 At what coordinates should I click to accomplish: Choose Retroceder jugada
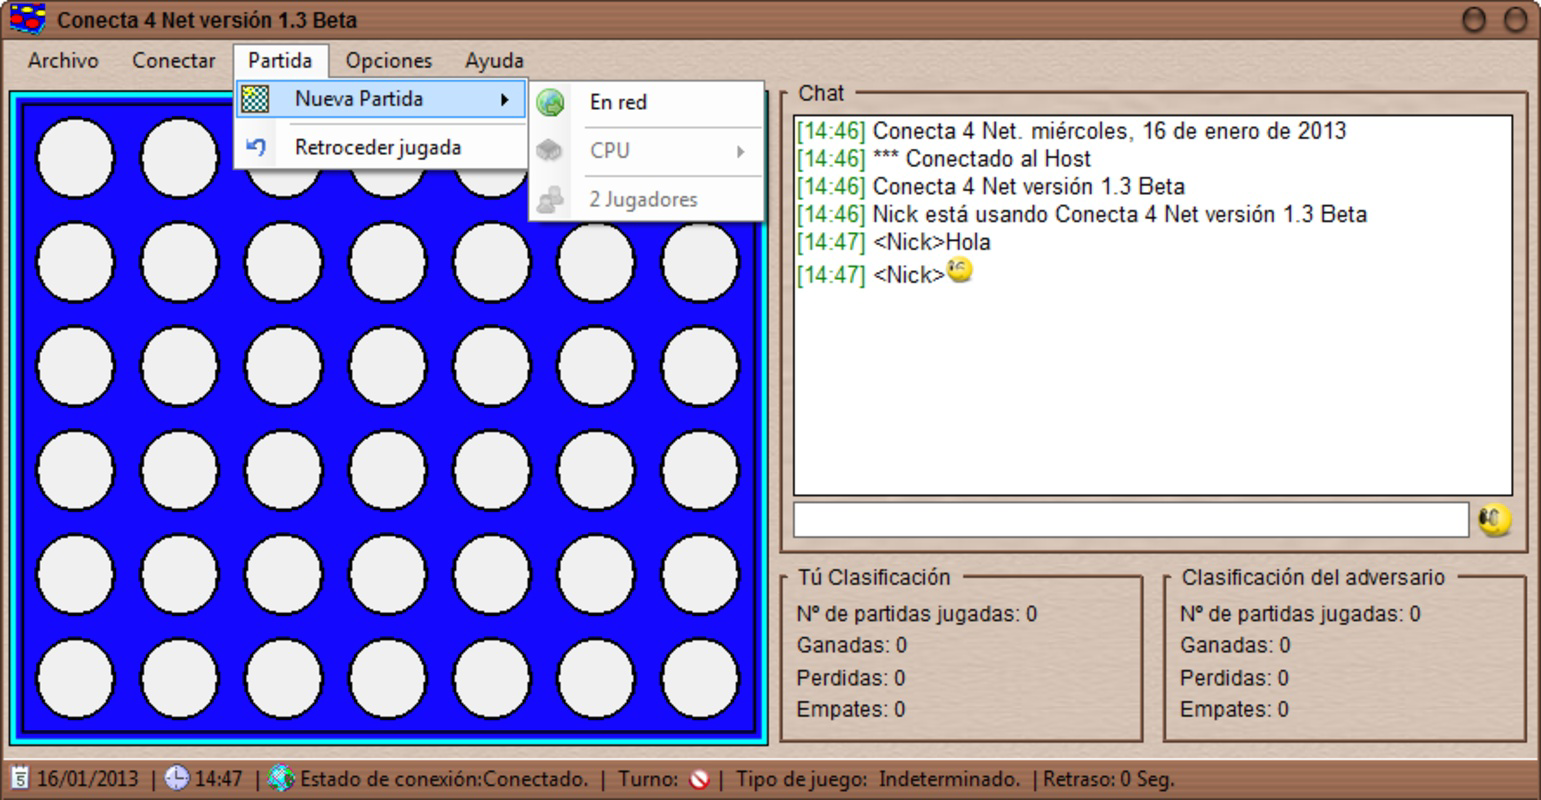tap(381, 147)
